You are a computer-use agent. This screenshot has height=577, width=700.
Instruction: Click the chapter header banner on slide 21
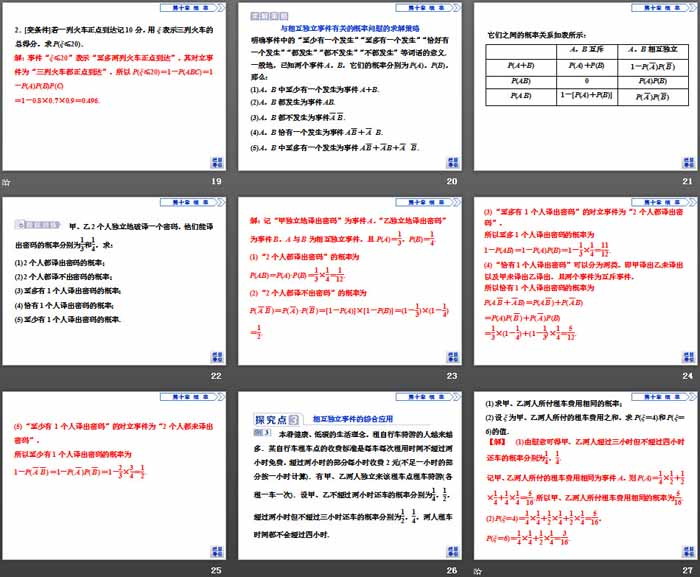point(664,8)
